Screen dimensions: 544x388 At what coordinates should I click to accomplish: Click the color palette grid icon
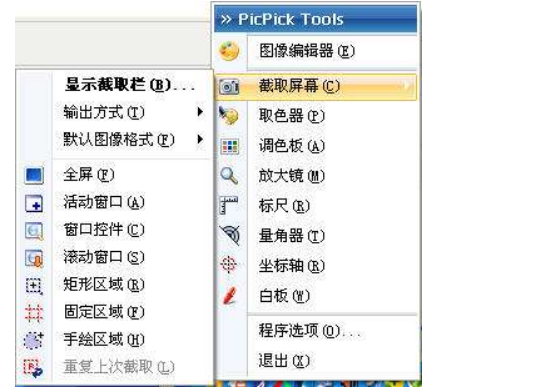[x=229, y=146]
